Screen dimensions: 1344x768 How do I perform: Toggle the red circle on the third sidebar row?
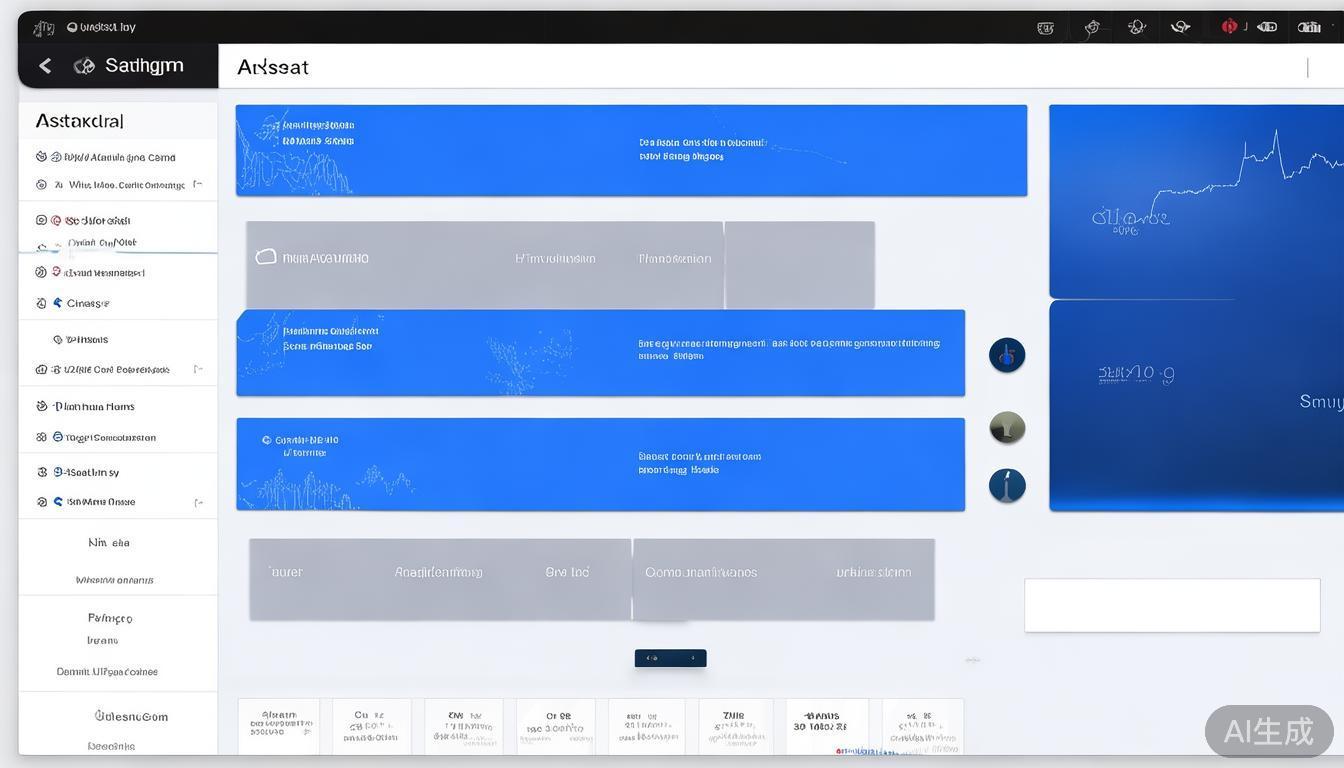click(x=57, y=220)
